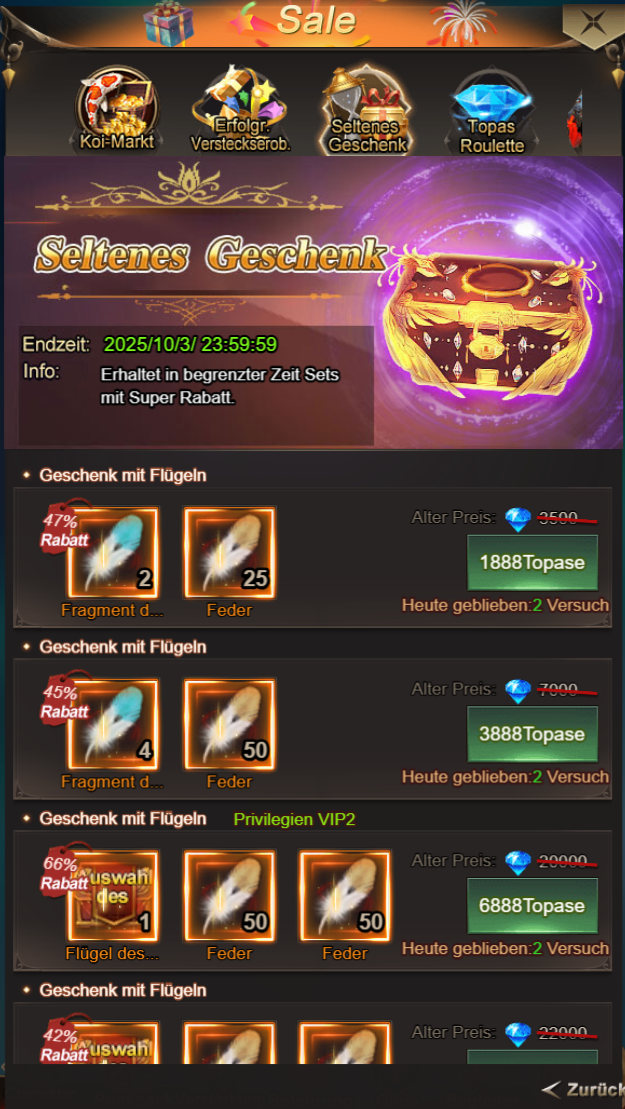The image size is (625, 1109).
Task: Open the Flügel des... selection chest item
Action: 113,896
